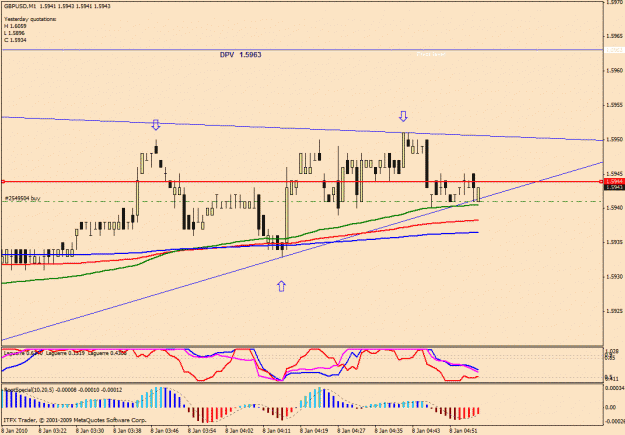Click the 8 Jan 03:30 time label
This screenshot has height=435, width=625.
[x=90, y=431]
